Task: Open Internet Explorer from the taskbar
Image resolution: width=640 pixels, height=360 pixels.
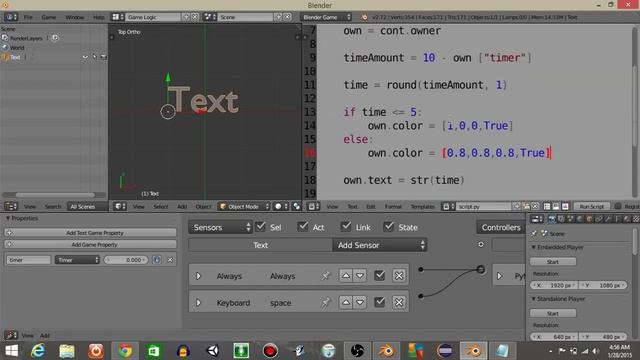Action: click(x=38, y=351)
